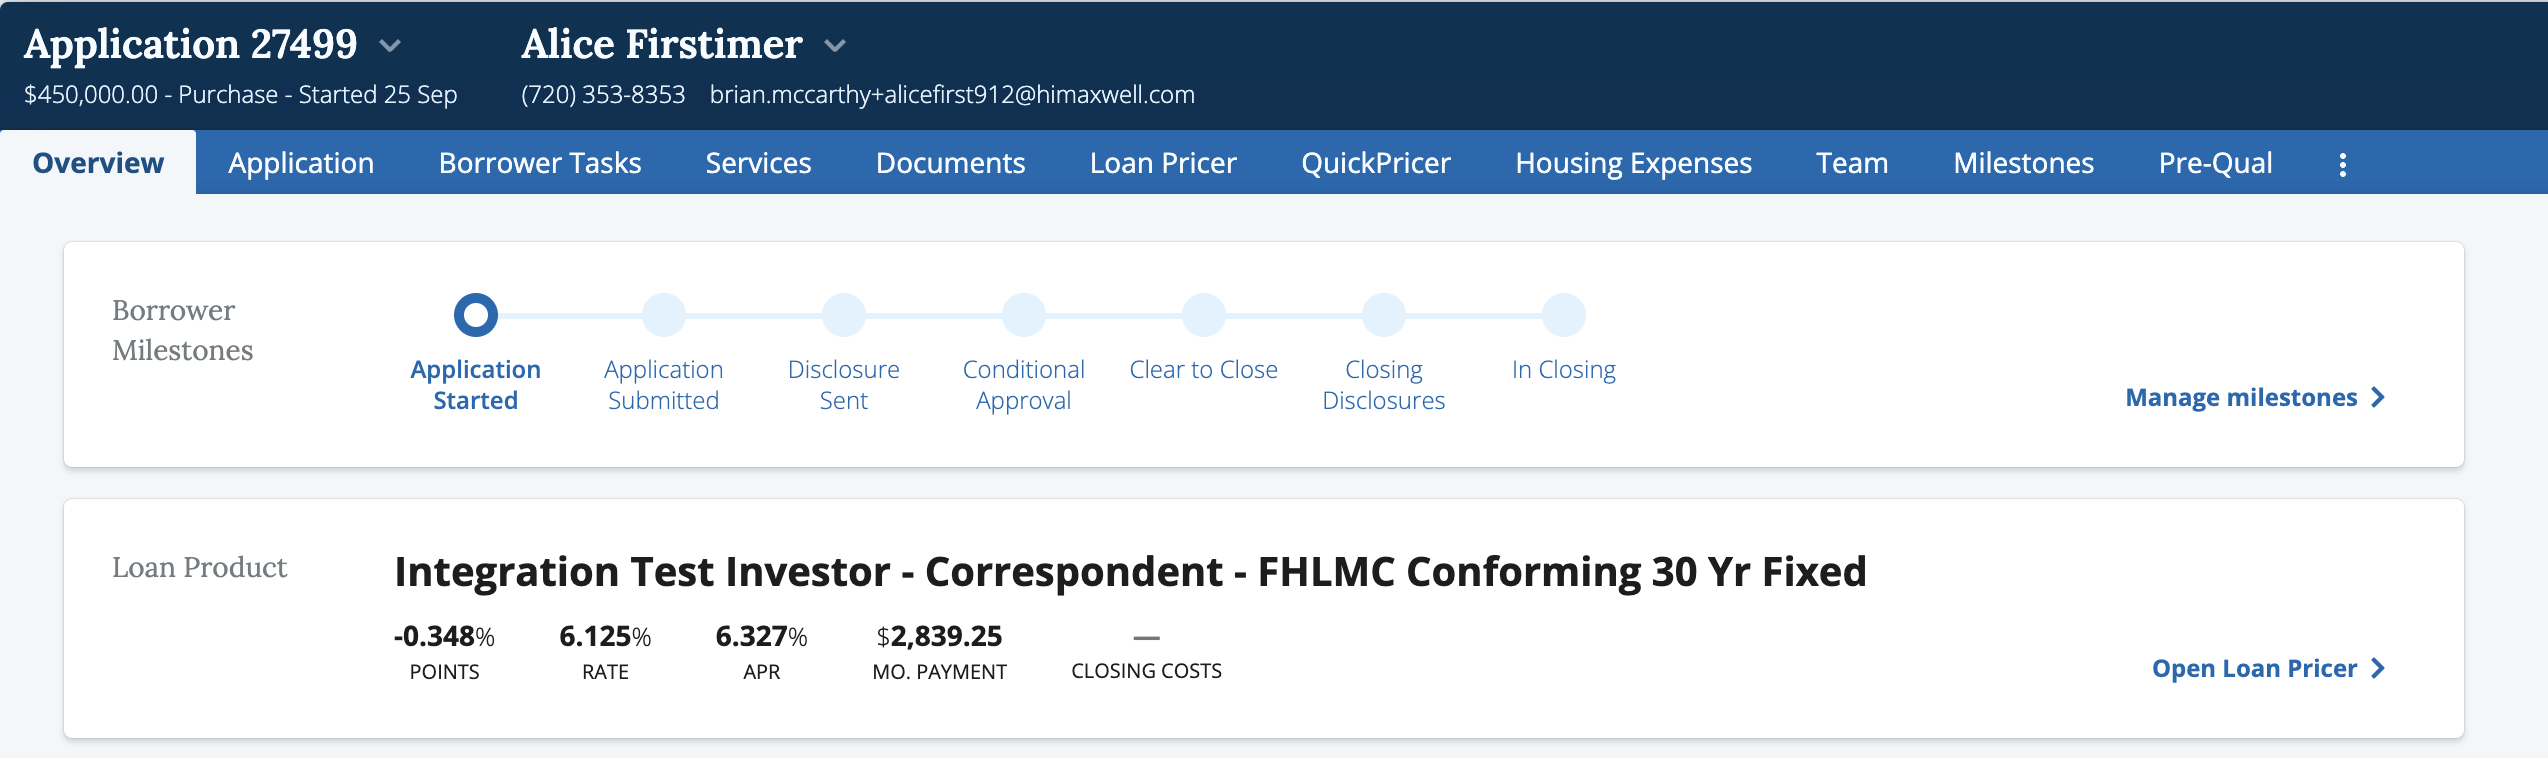Switch to the Team tab
Image resolution: width=2548 pixels, height=758 pixels.
point(1852,163)
